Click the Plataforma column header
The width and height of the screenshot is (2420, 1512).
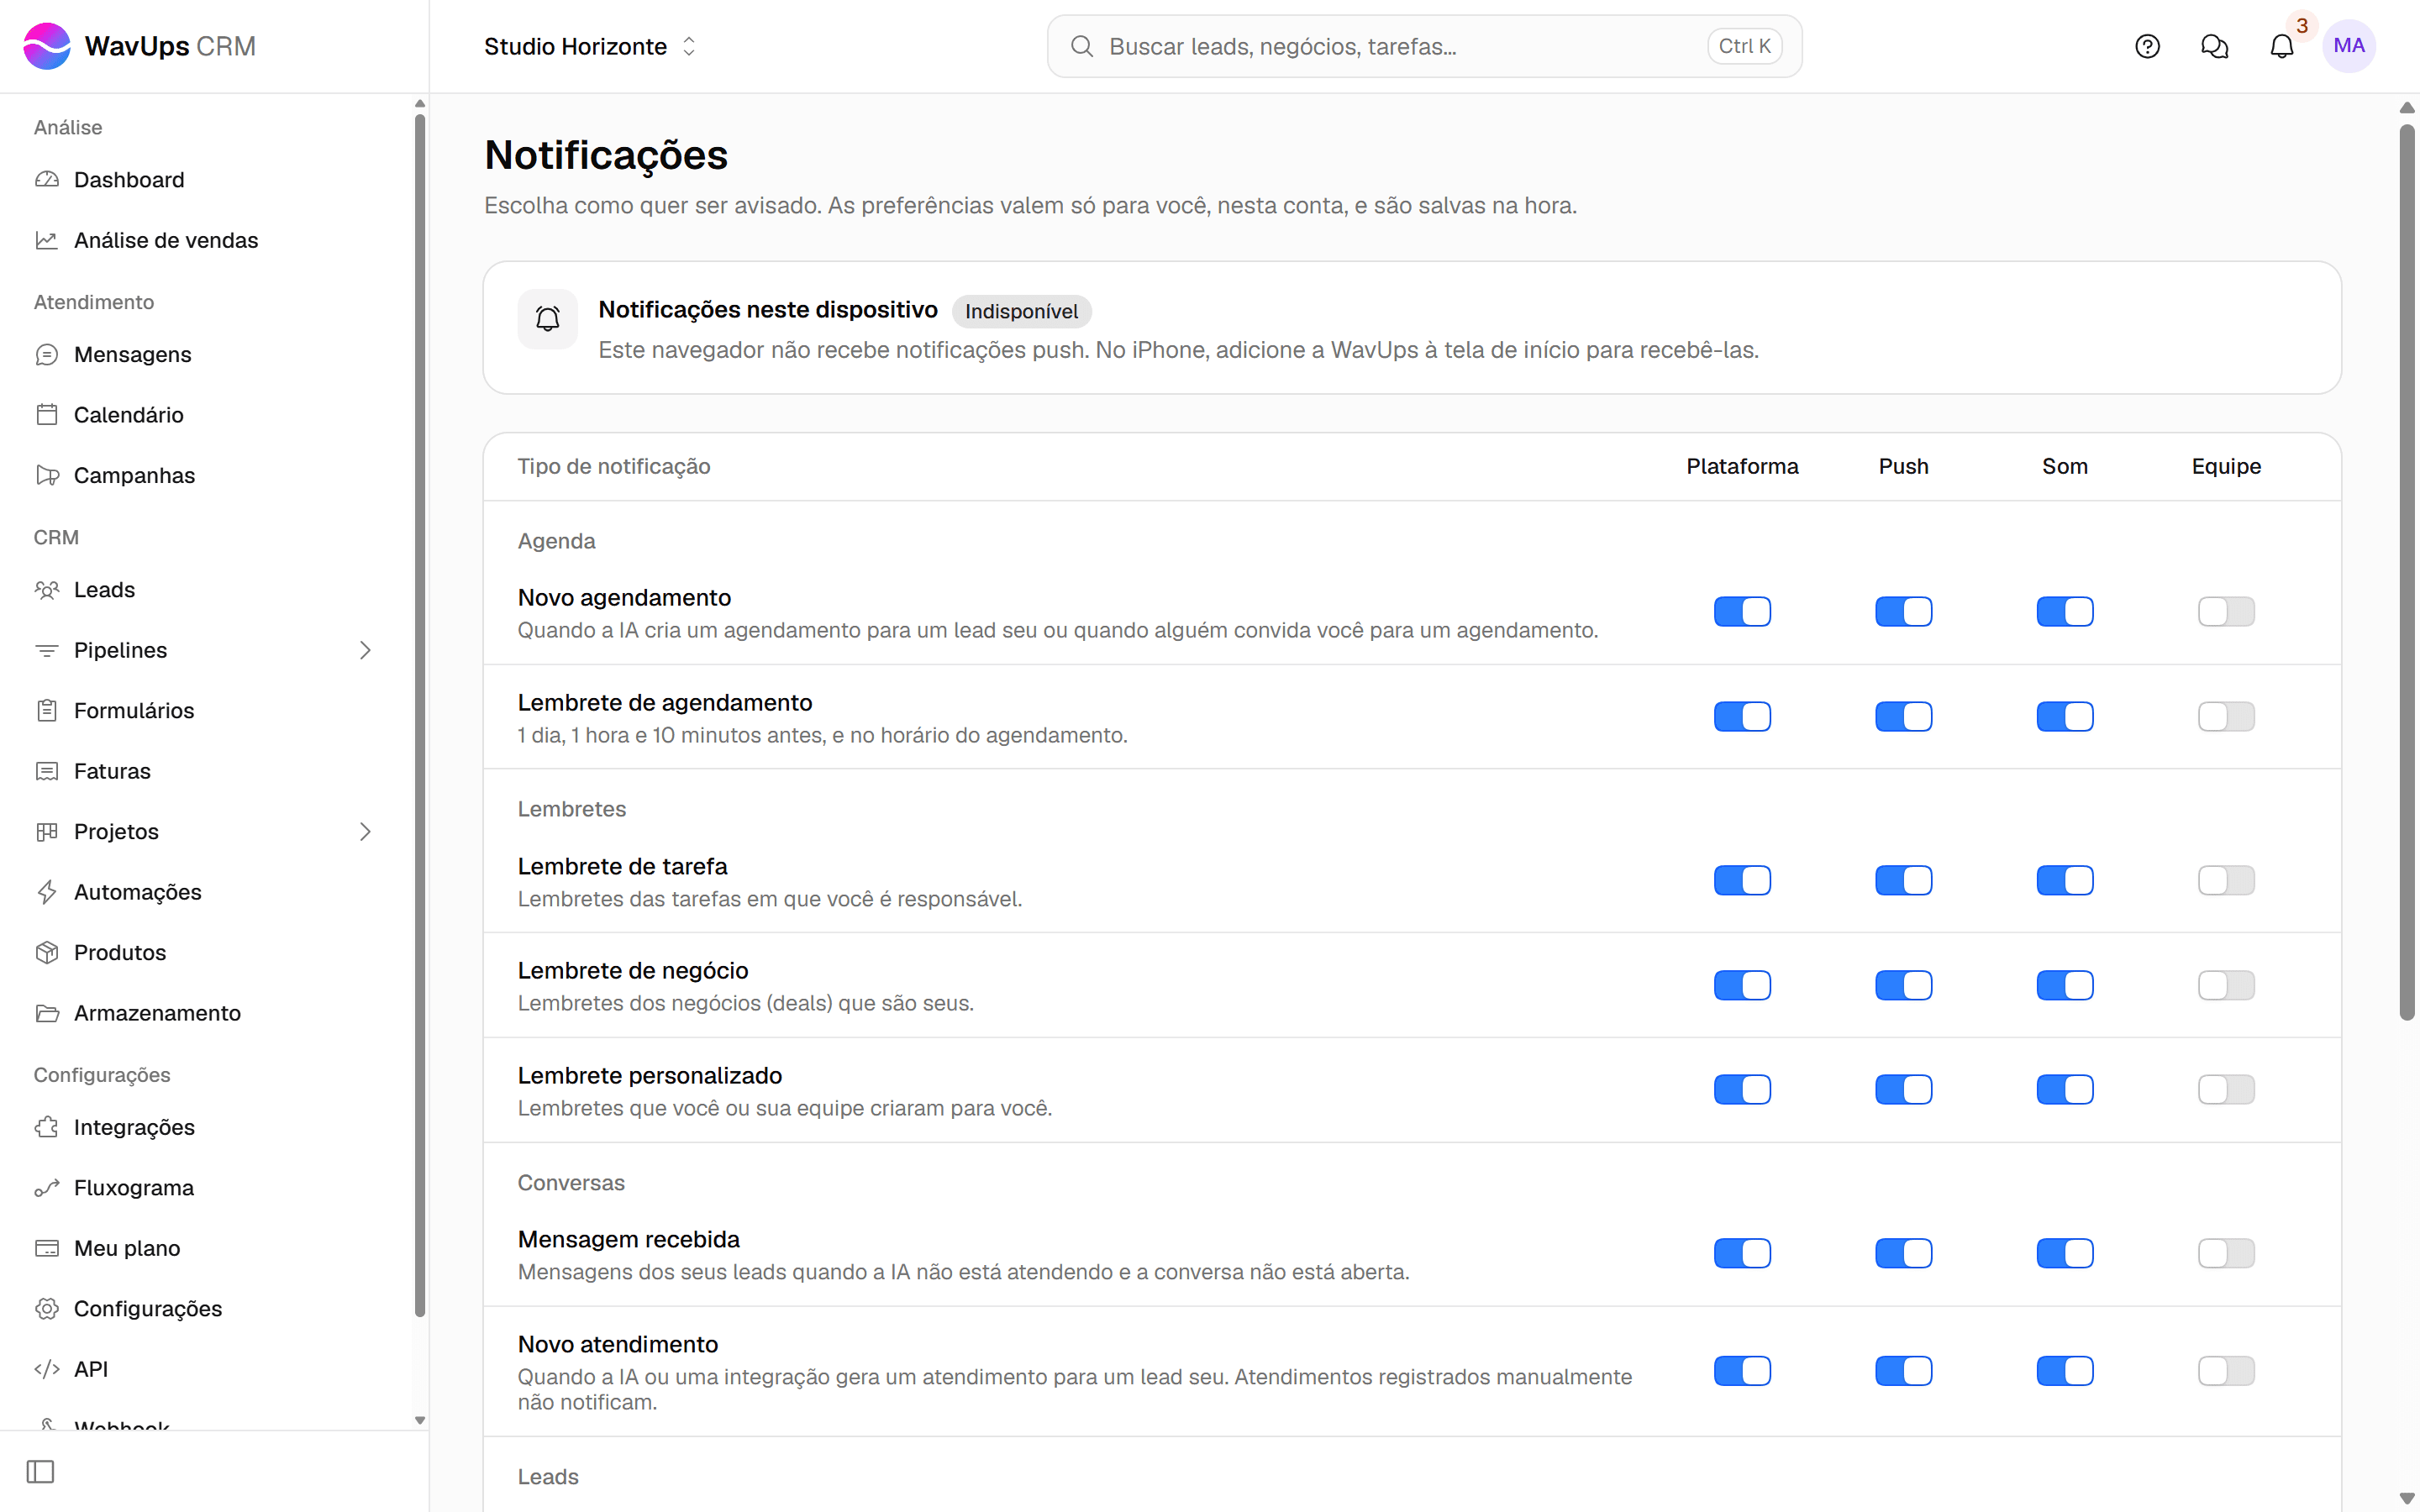click(x=1742, y=467)
